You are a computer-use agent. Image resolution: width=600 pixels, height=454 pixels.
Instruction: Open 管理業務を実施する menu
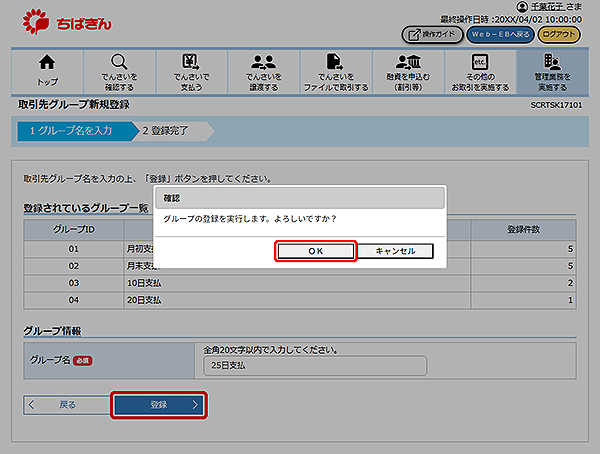click(553, 72)
